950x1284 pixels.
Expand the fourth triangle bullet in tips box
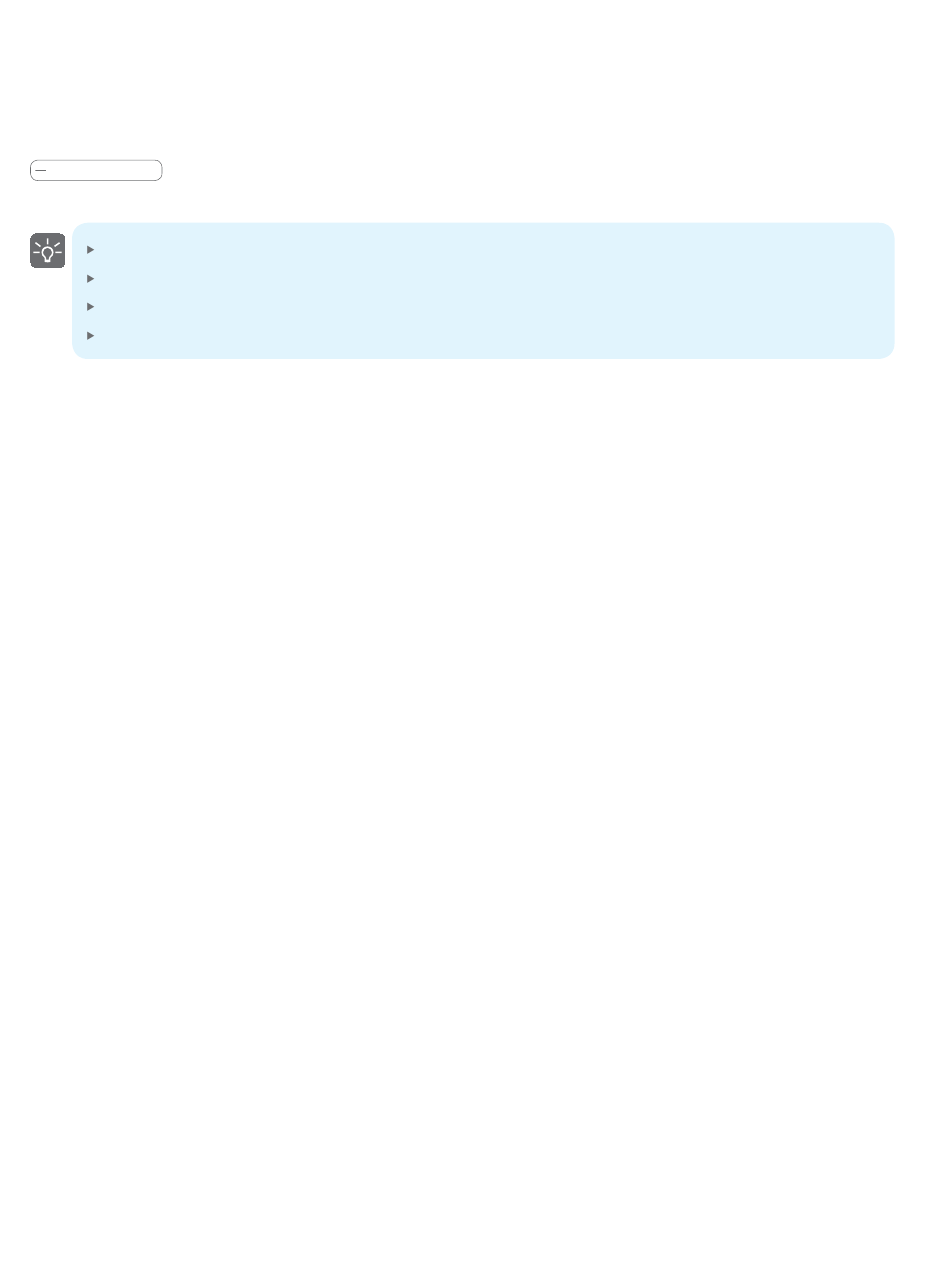tap(90, 335)
